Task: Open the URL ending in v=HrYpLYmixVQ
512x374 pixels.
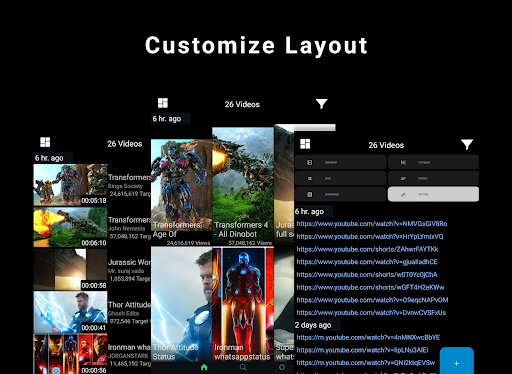Action: (370, 236)
